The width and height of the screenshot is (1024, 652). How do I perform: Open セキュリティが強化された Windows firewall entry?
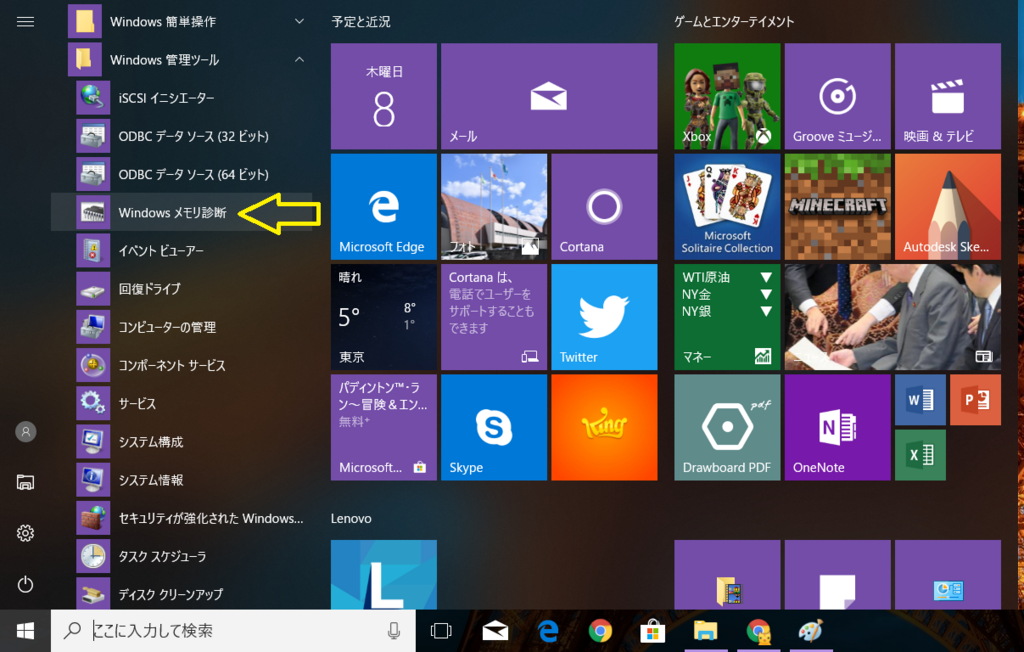tap(182, 518)
